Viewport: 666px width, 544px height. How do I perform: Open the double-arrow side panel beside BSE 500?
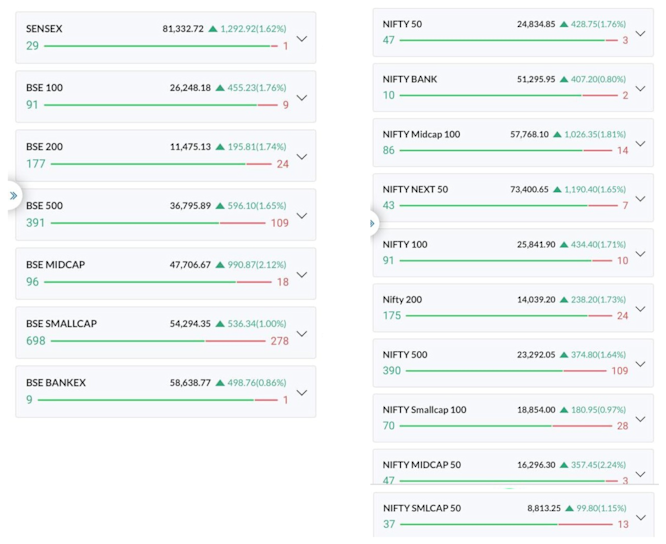13,195
